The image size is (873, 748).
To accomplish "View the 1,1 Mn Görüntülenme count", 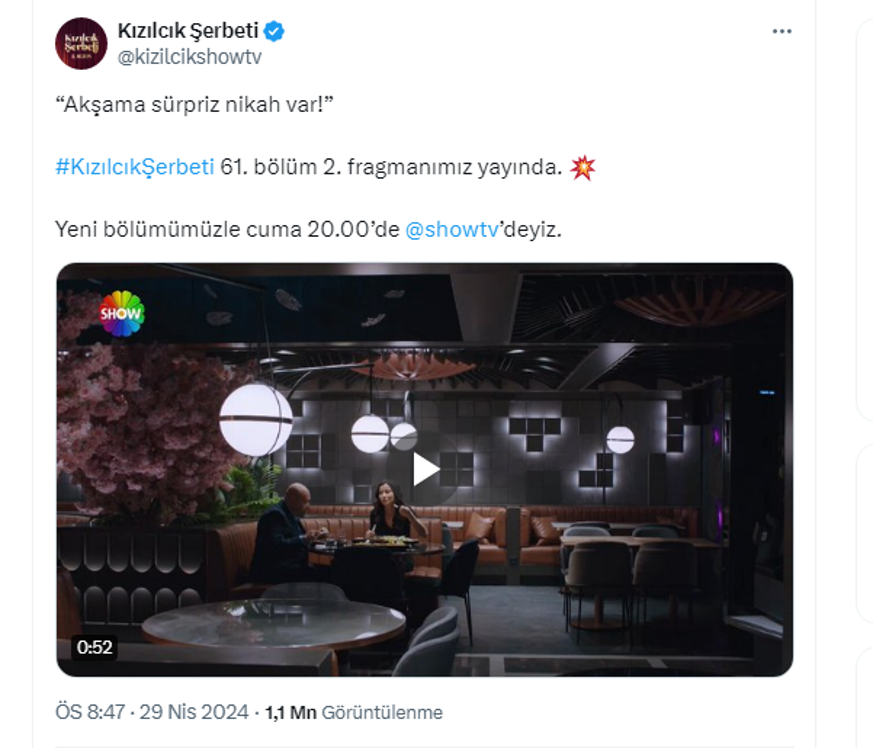I will pos(353,712).
